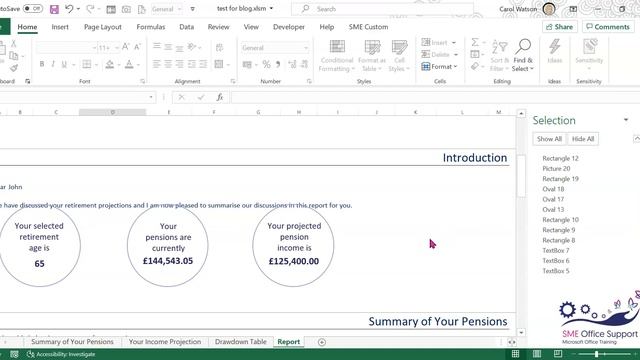Image resolution: width=640 pixels, height=360 pixels.
Task: Click the Percent Style icon
Action: coord(266,64)
